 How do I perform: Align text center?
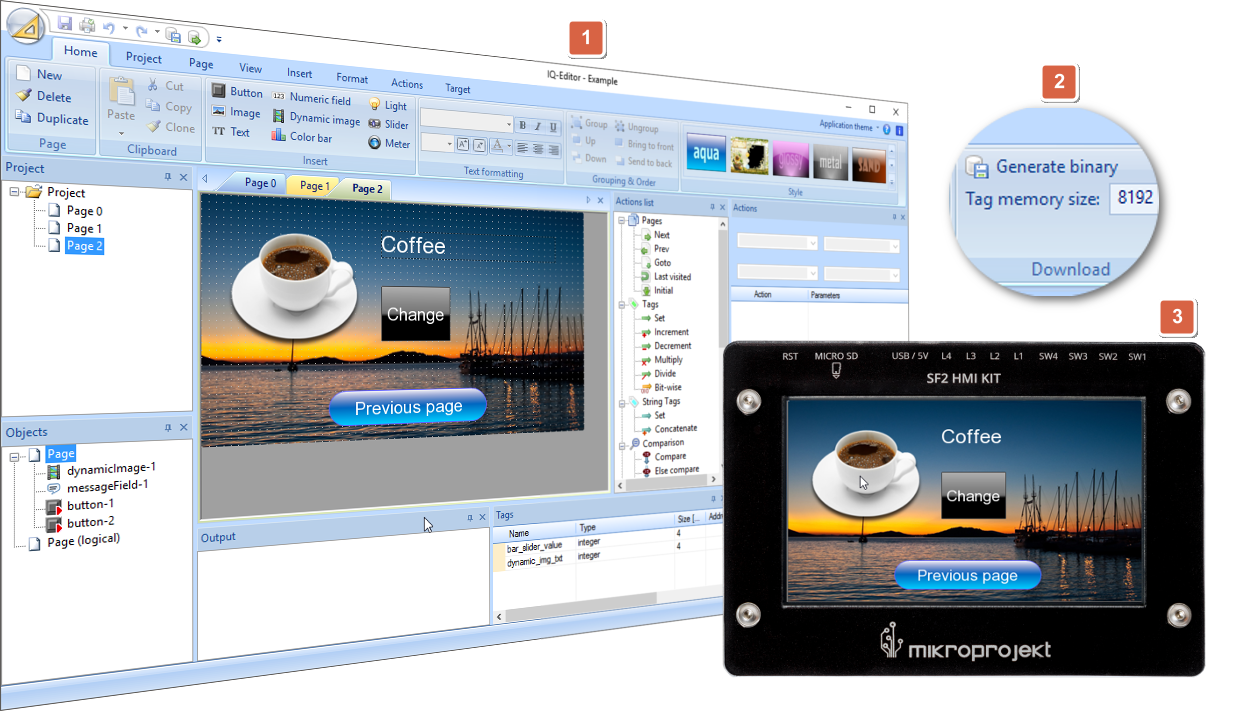click(x=537, y=148)
